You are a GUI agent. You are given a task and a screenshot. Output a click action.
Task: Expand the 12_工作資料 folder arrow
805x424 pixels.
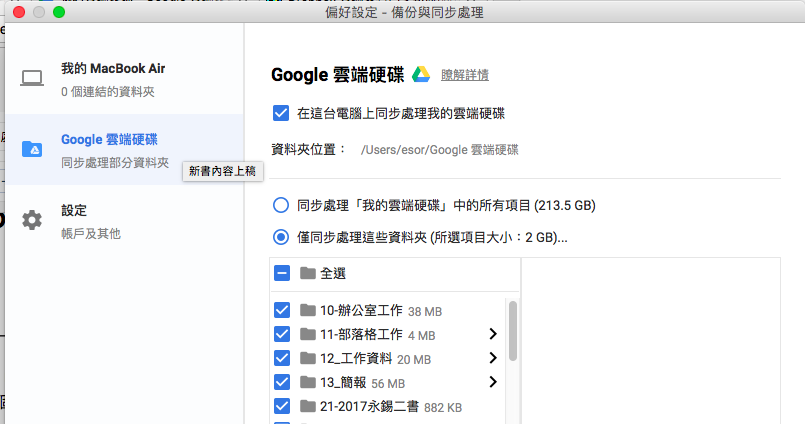(493, 358)
